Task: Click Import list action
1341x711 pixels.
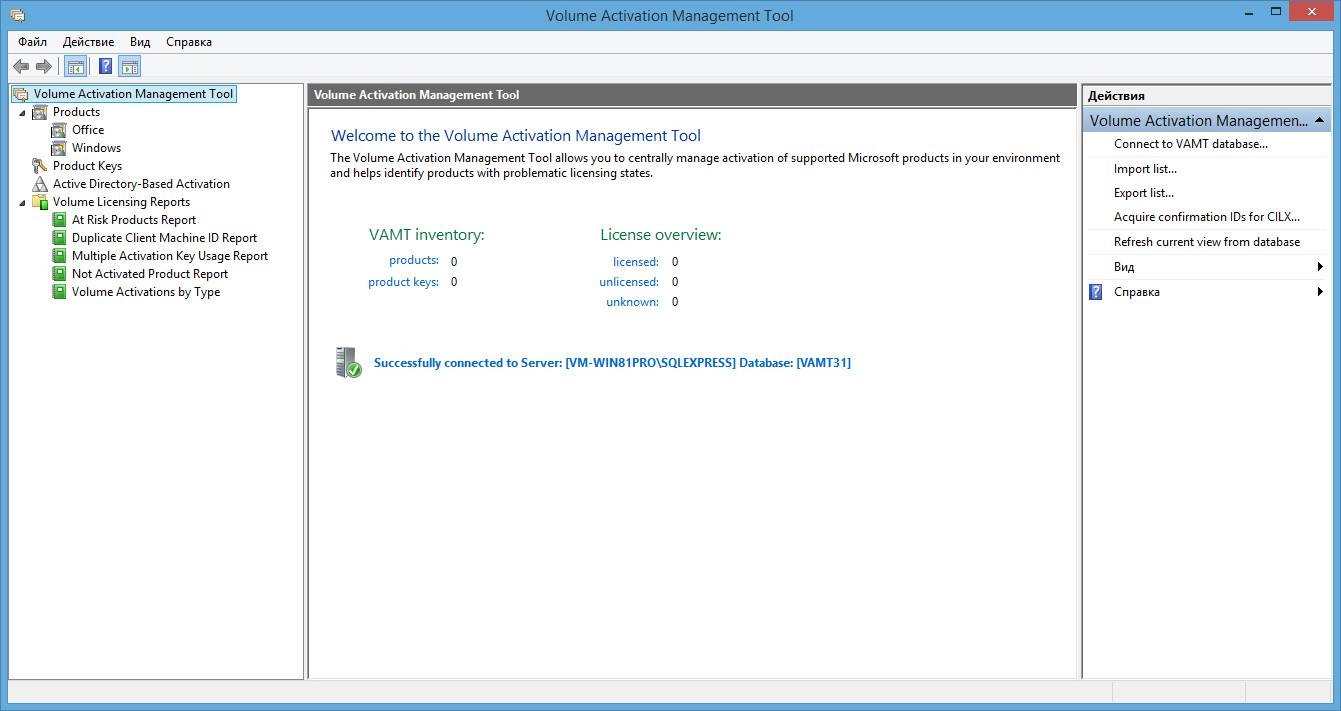Action: tap(1145, 169)
